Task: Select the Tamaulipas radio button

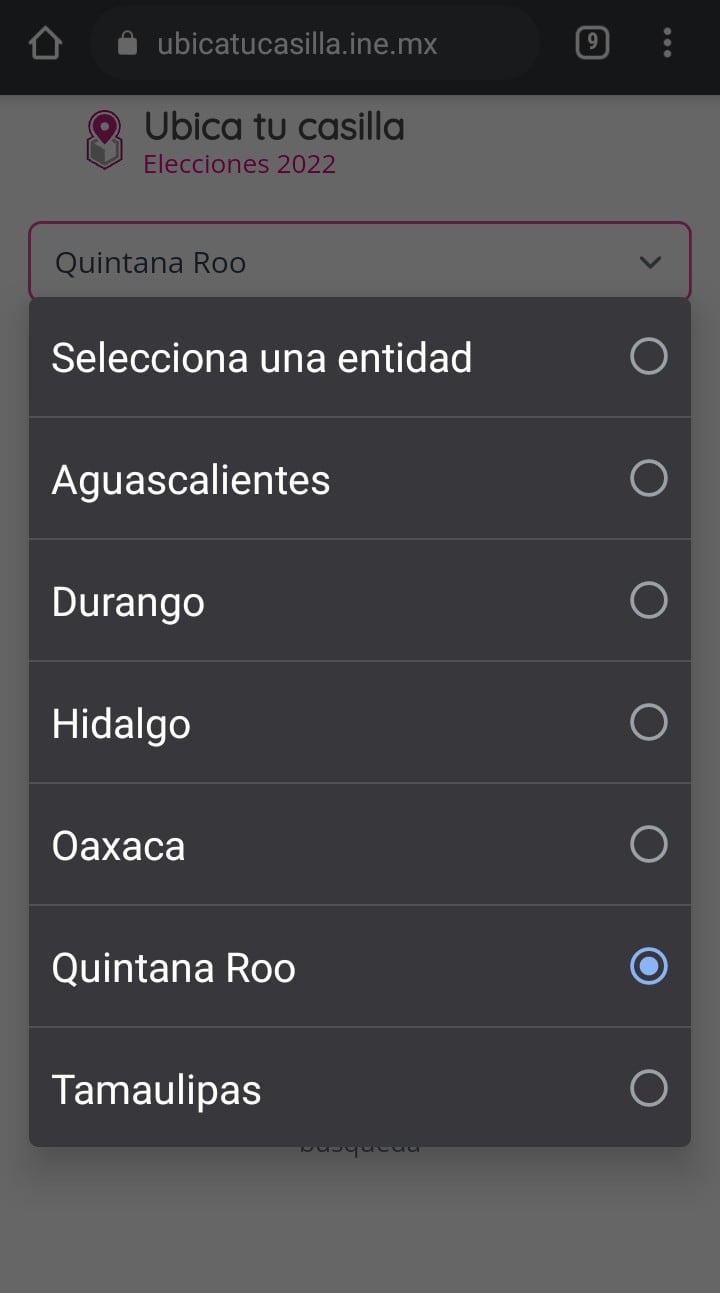Action: (648, 1089)
